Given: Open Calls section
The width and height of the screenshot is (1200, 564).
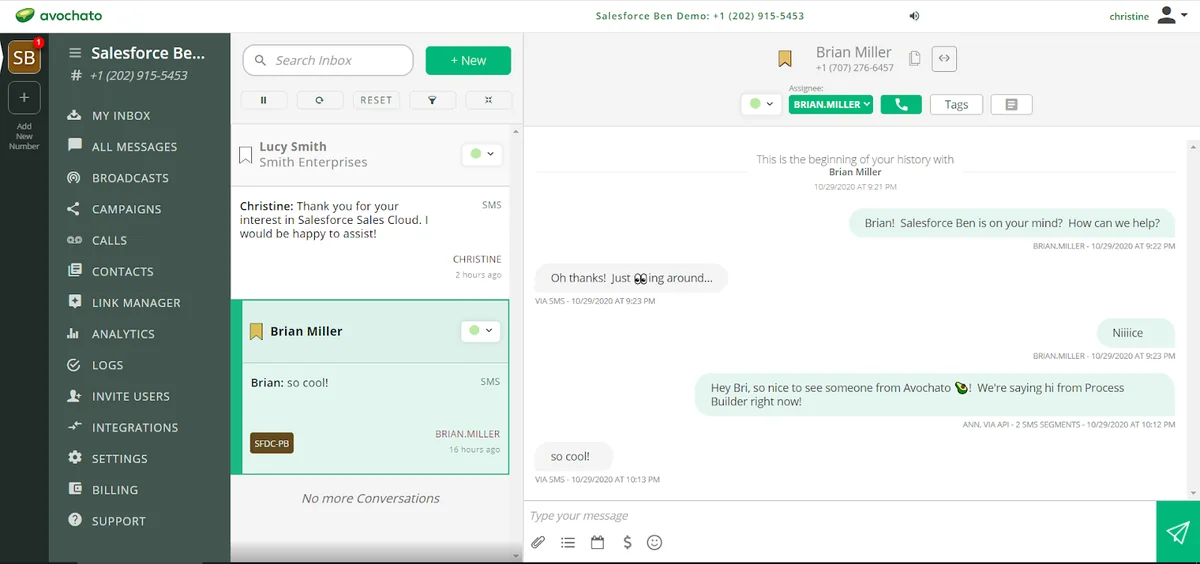Looking at the screenshot, I should pyautogui.click(x=109, y=240).
